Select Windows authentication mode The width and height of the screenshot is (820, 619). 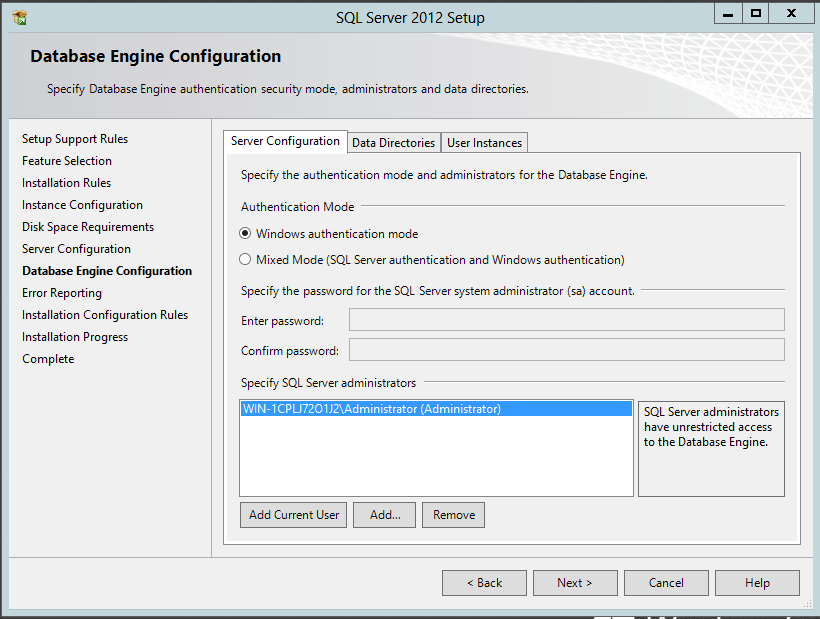pyautogui.click(x=328, y=234)
